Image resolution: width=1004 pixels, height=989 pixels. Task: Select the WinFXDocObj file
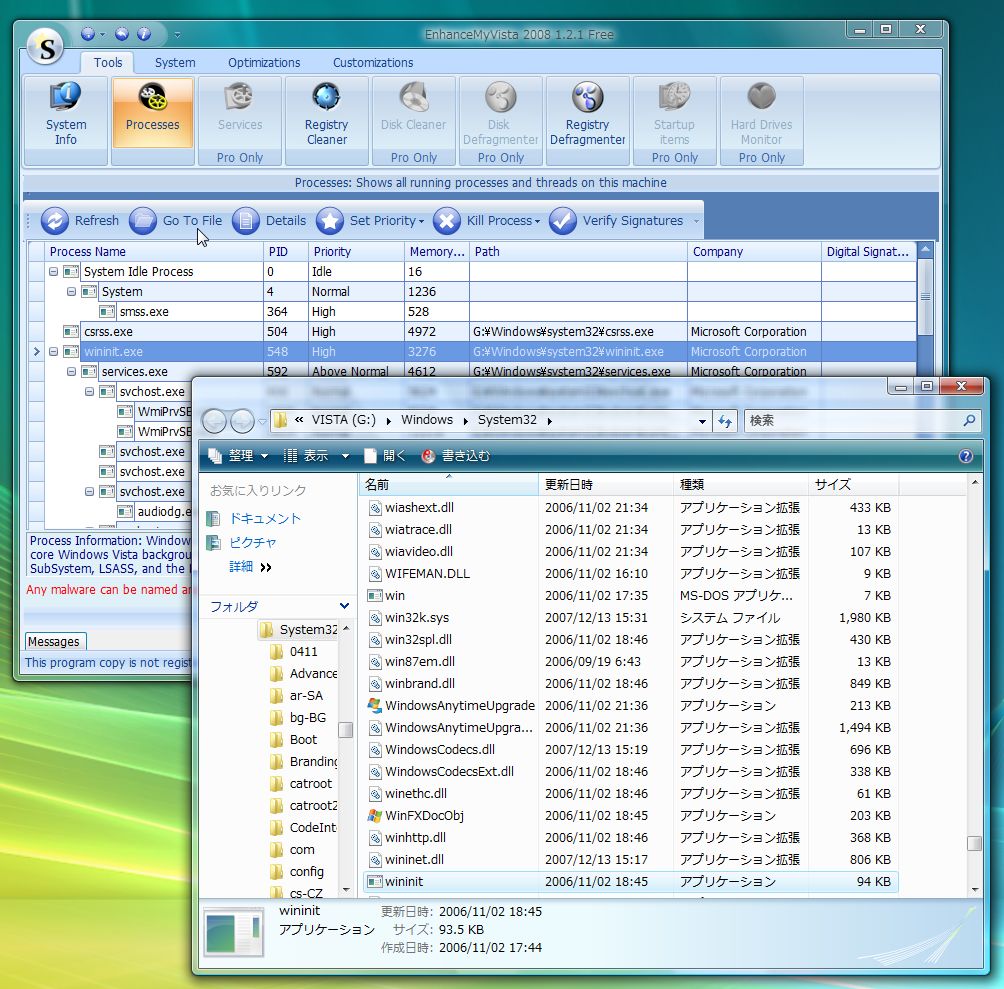coord(631,816)
